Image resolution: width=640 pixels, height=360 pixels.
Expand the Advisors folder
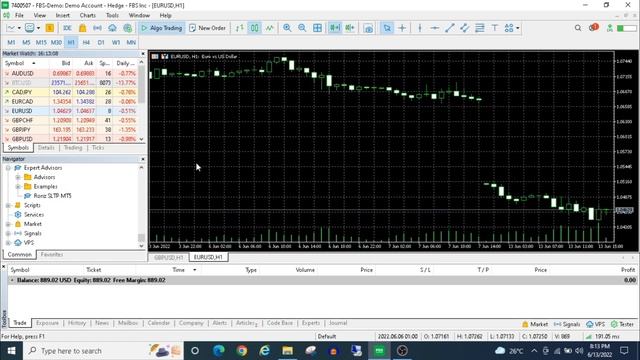[18, 177]
